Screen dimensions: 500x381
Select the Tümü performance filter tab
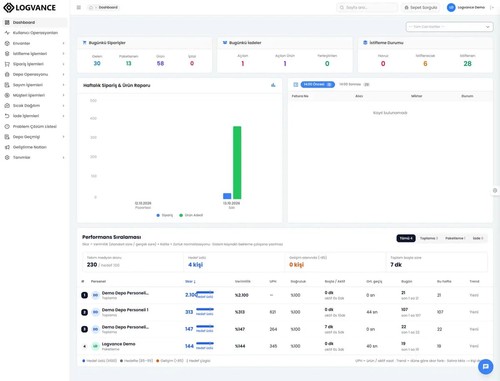tap(406, 238)
